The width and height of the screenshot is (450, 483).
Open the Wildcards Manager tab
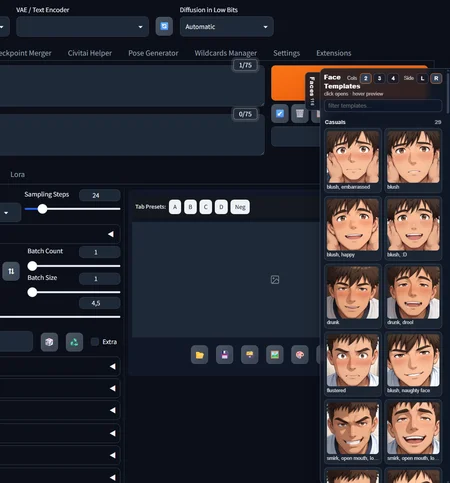[x=226, y=53]
